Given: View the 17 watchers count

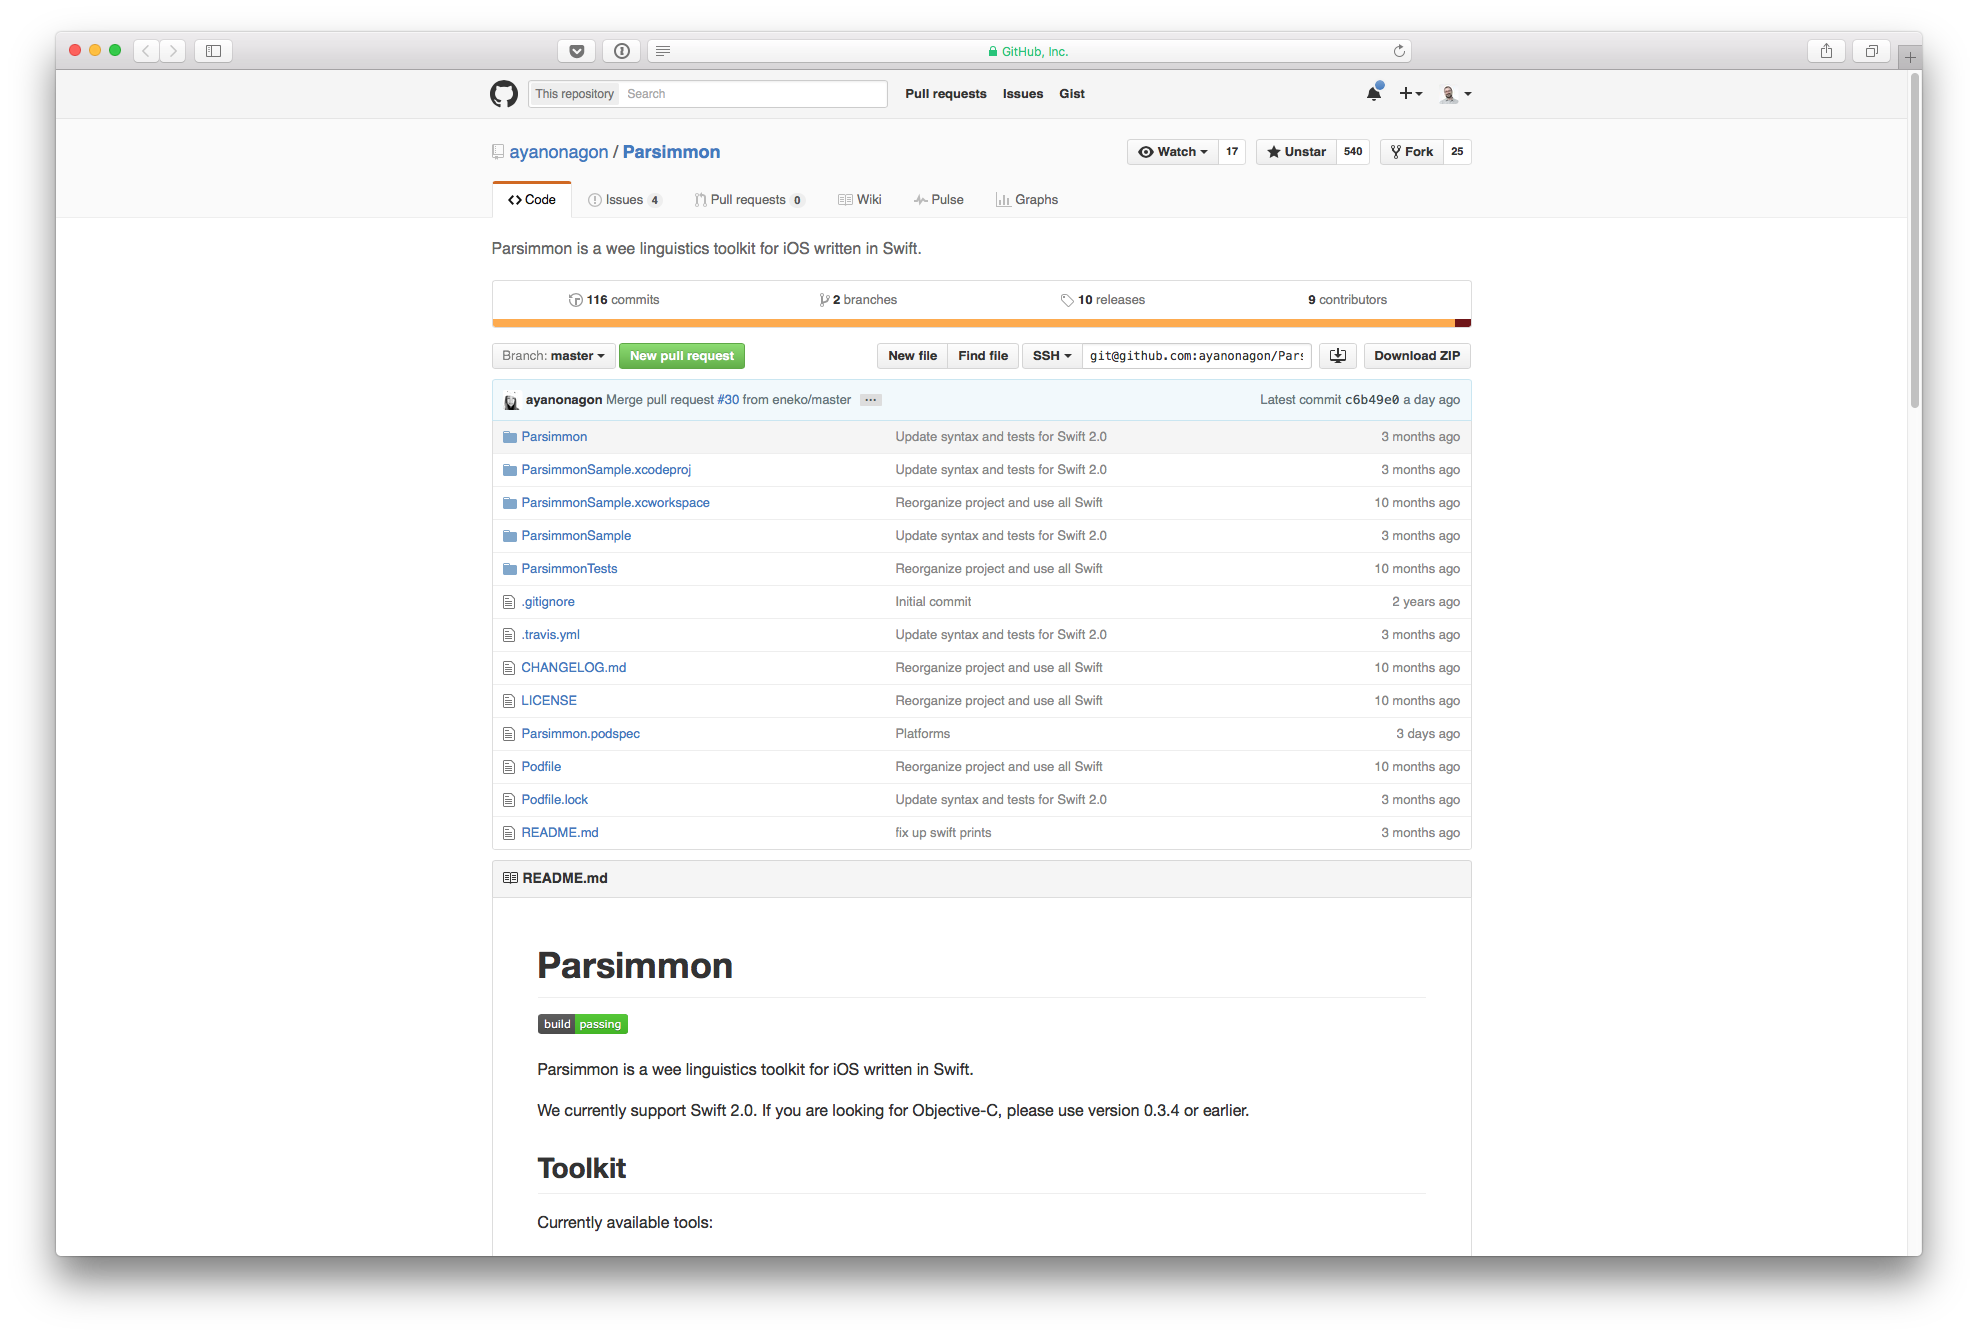Looking at the screenshot, I should (x=1232, y=152).
